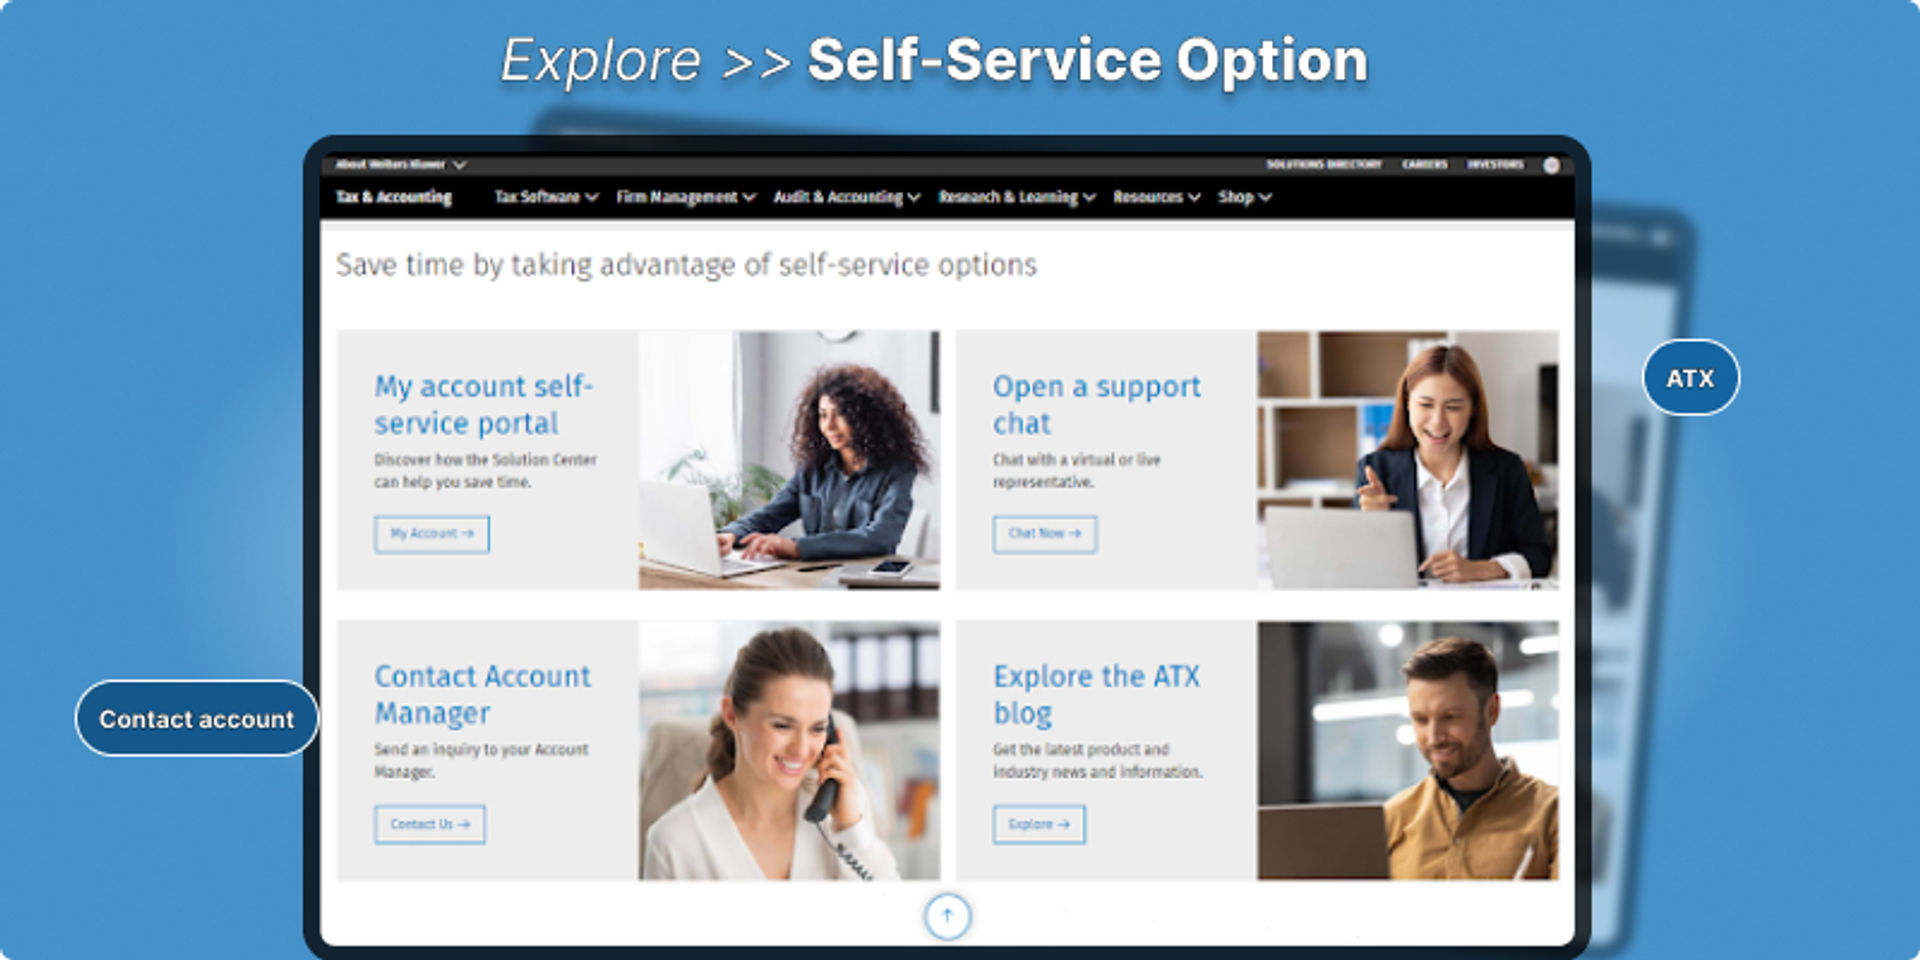Expand Research & Learning menu

[1017, 197]
